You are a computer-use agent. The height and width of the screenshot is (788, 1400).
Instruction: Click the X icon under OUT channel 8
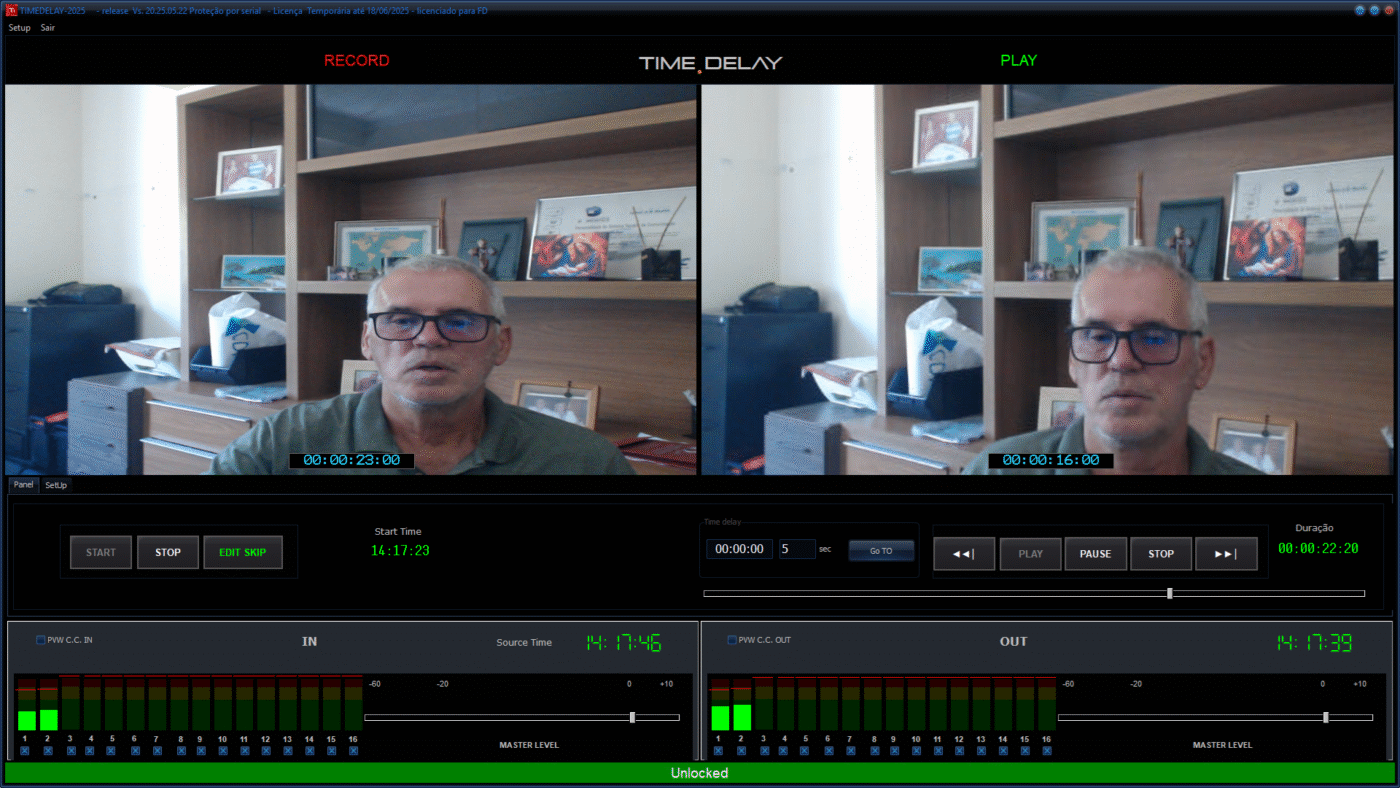[x=873, y=751]
